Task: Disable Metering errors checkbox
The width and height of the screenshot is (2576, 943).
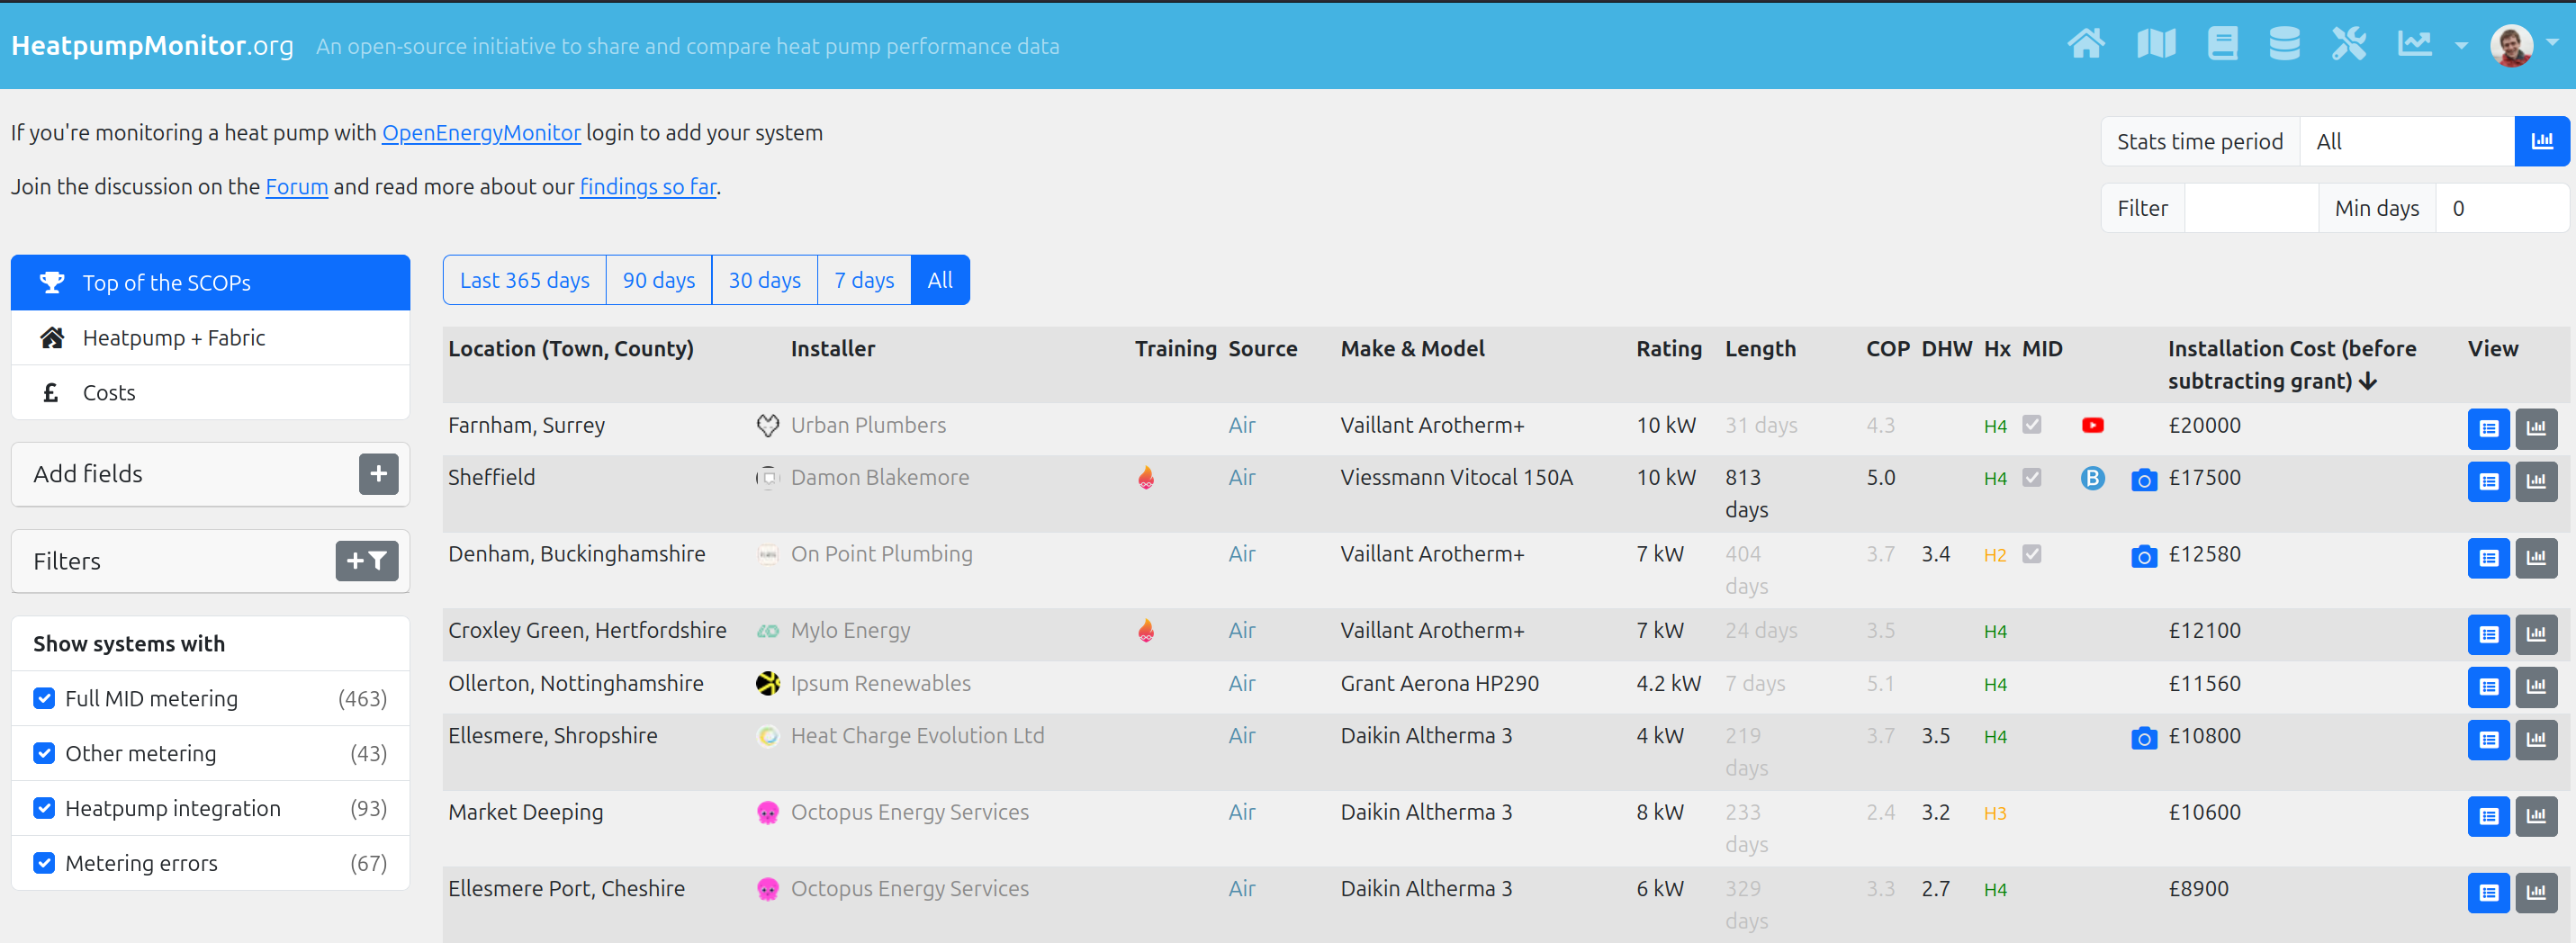Action: pyautogui.click(x=44, y=863)
